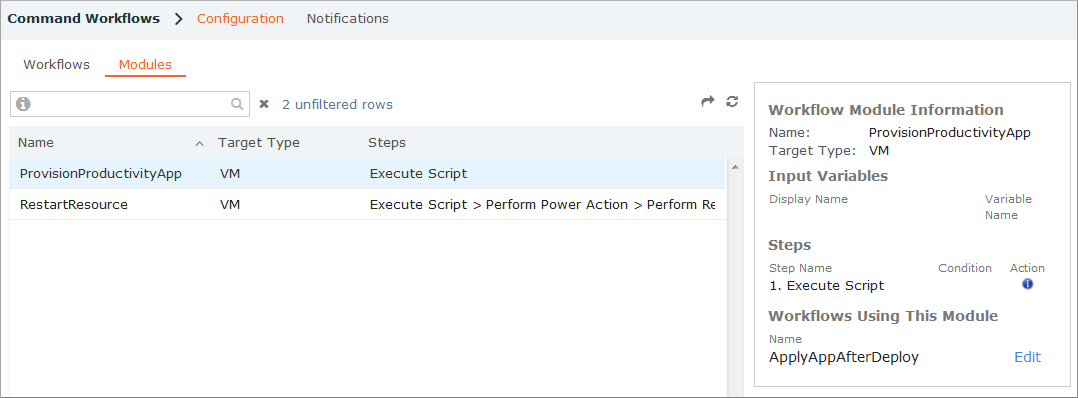Click the Target Type column header
Screen dimensions: 1078x398
(x=258, y=143)
